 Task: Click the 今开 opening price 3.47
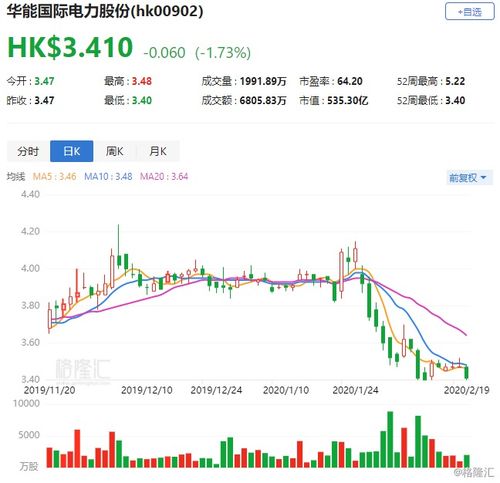tap(44, 81)
